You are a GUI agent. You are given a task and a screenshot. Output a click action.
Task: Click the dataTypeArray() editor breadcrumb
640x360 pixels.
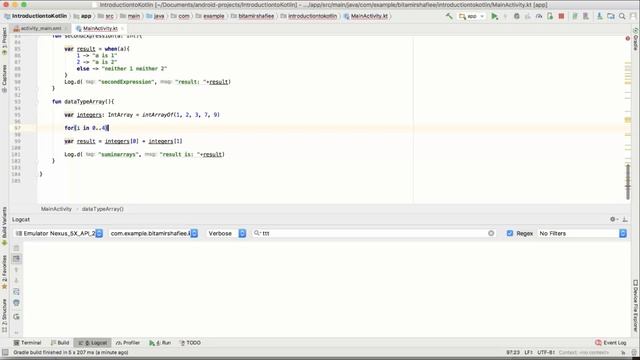coord(102,209)
